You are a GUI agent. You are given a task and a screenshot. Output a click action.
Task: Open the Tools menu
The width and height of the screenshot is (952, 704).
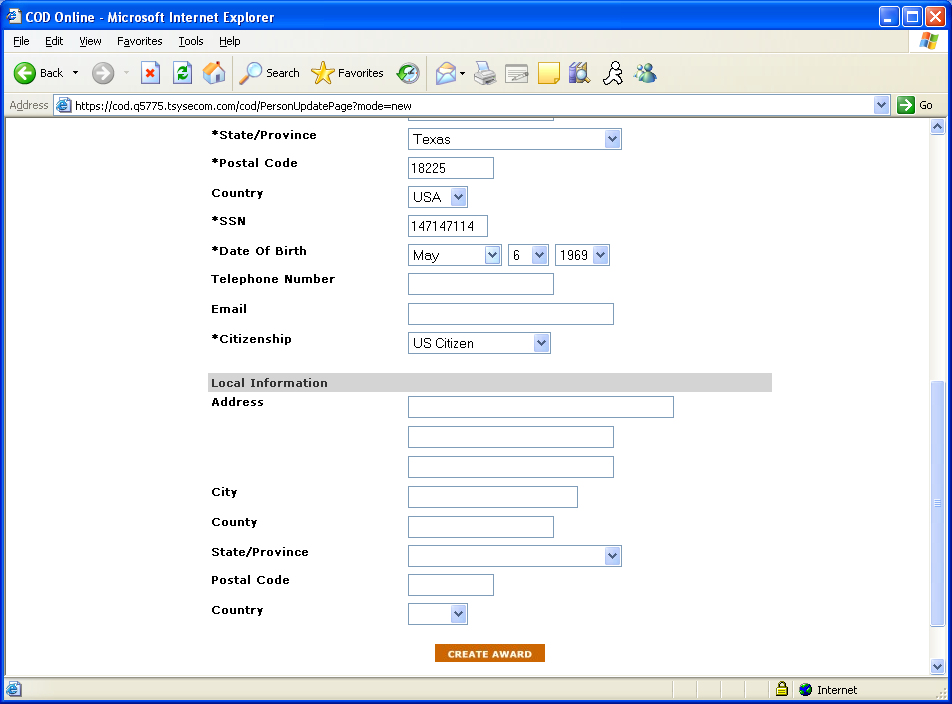[191, 41]
